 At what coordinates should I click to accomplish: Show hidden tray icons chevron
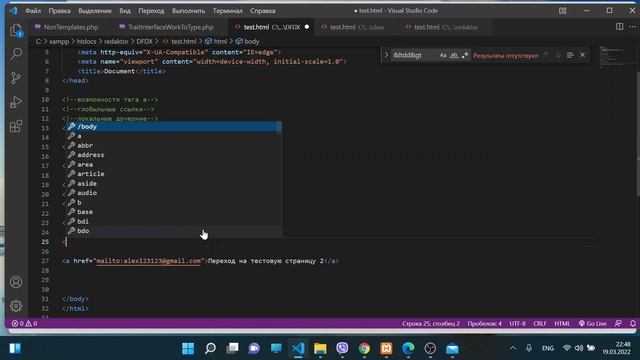click(x=513, y=348)
